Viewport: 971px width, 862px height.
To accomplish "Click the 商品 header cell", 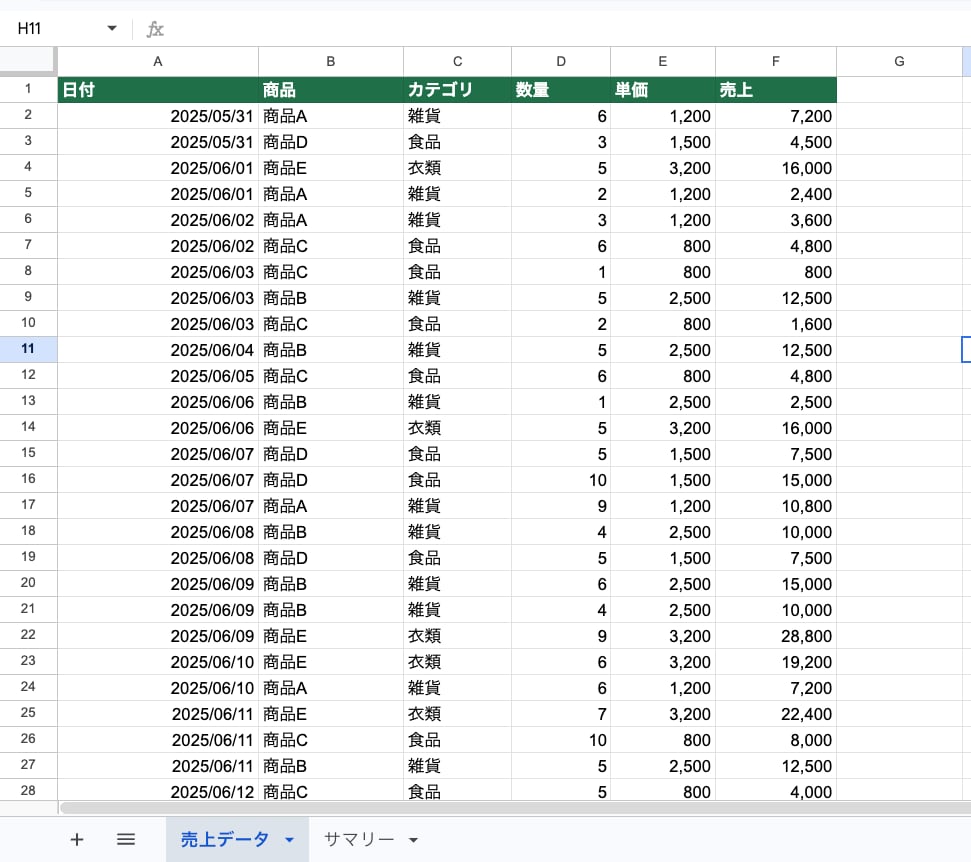I will pyautogui.click(x=331, y=90).
